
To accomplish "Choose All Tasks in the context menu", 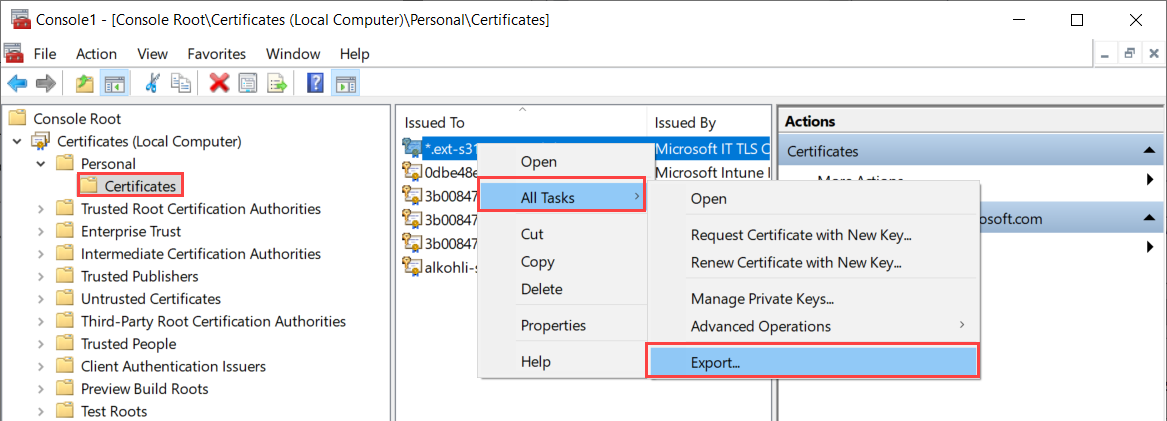I will point(560,197).
